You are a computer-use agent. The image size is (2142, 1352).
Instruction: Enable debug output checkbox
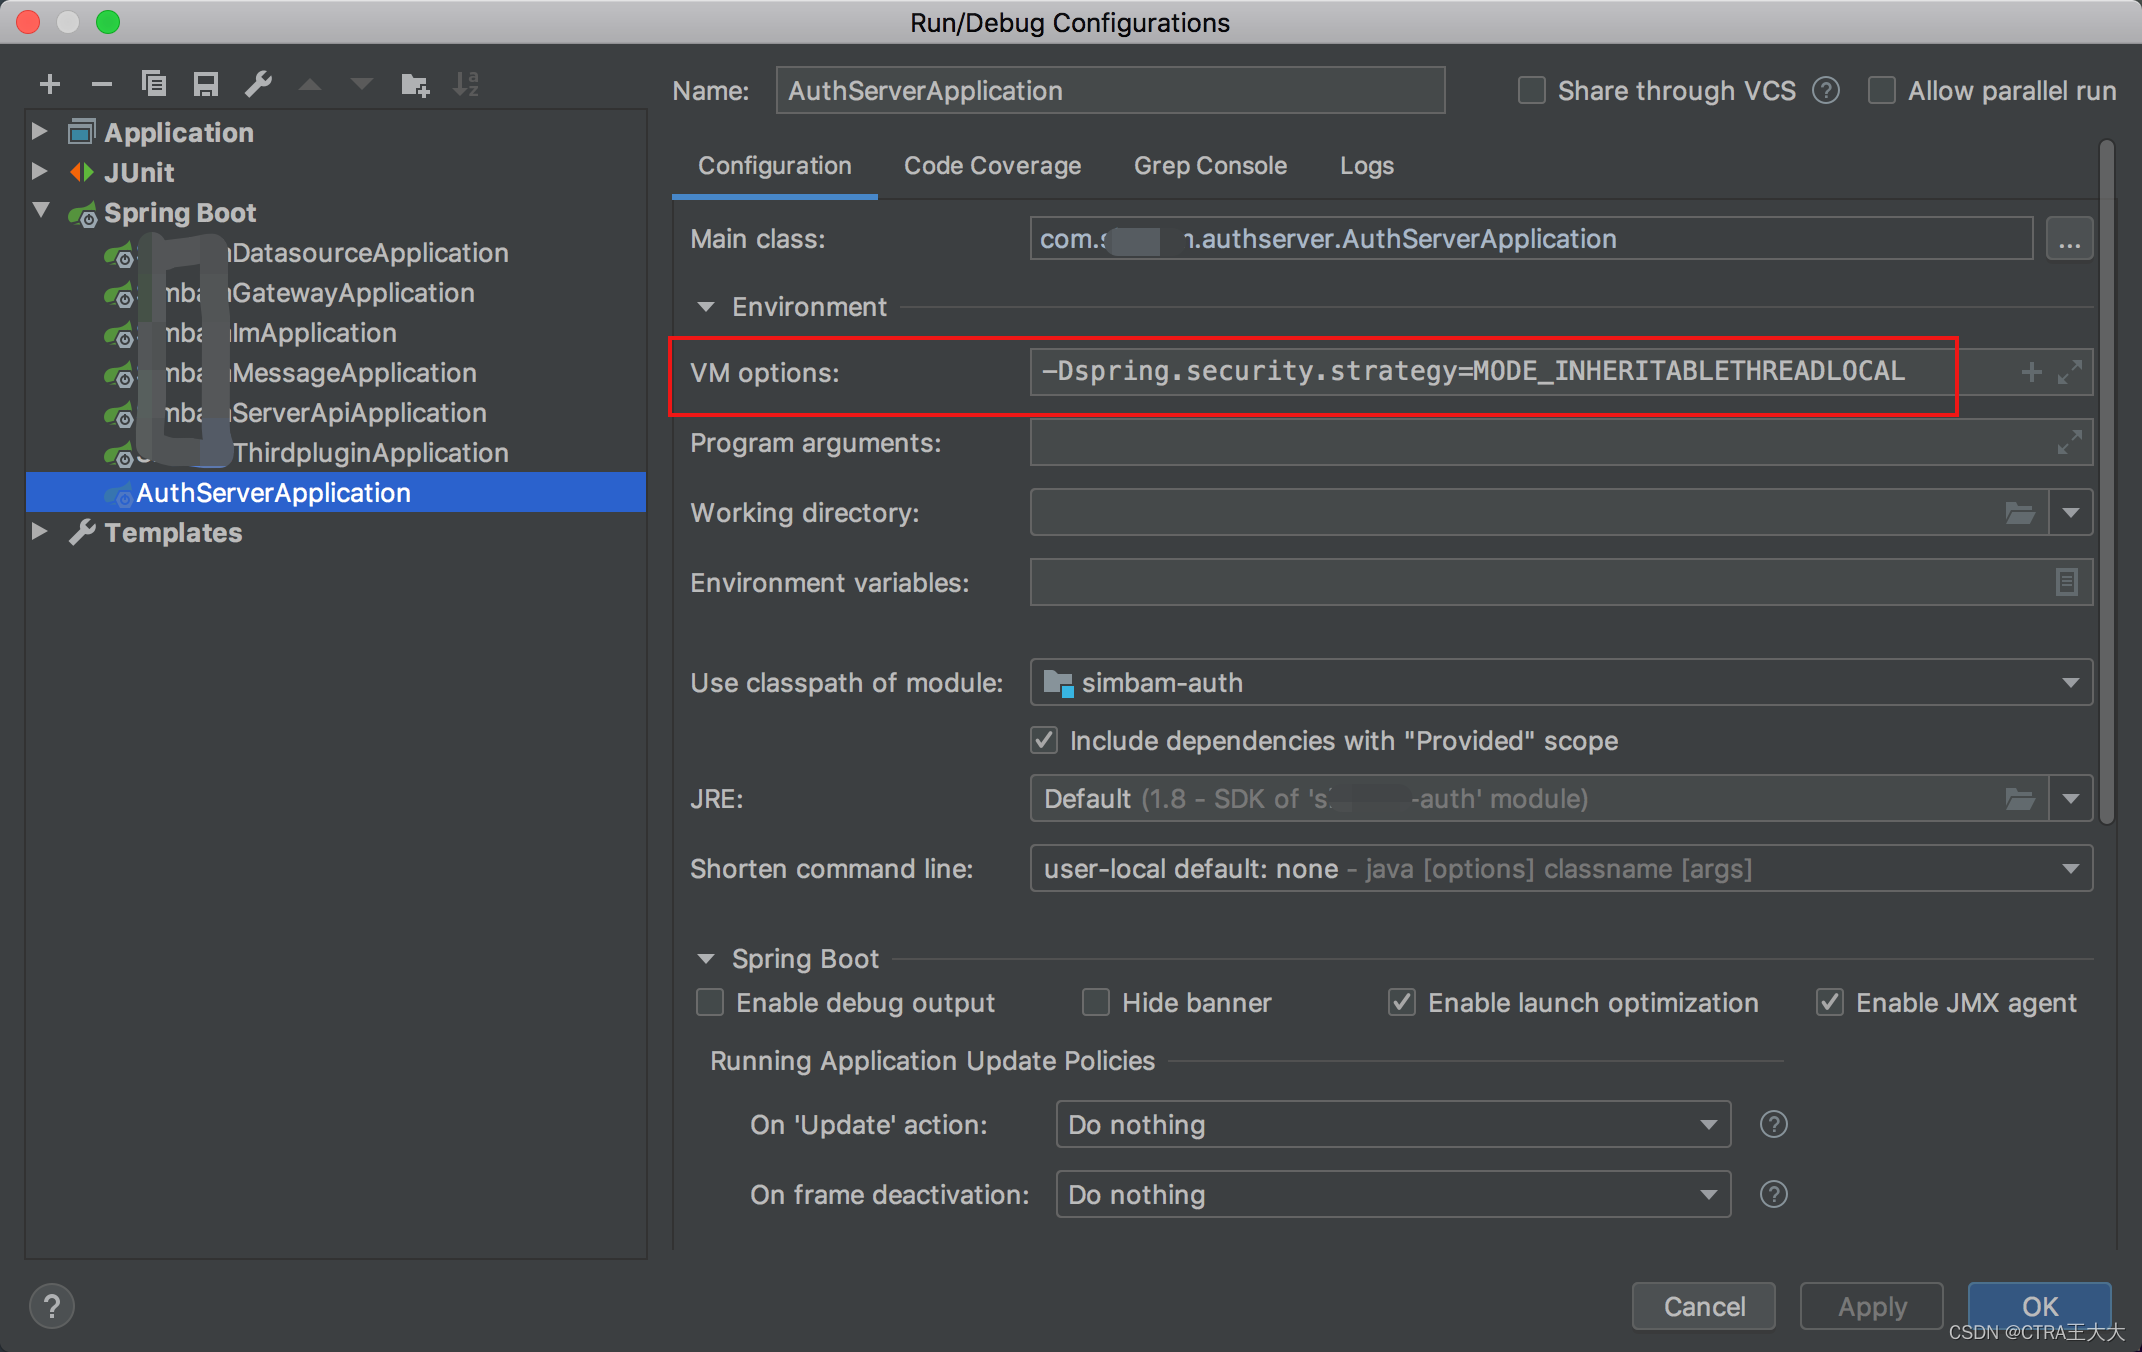(710, 1003)
